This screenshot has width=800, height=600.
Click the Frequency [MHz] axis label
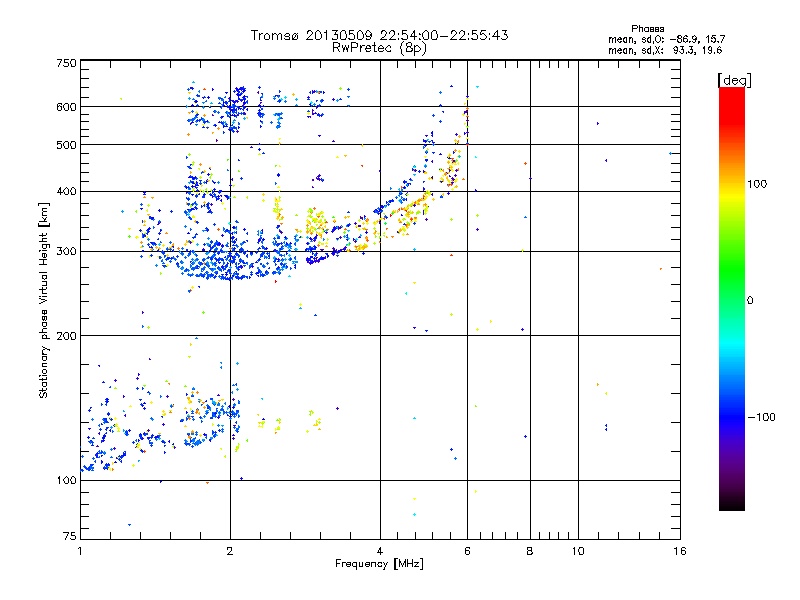tap(379, 564)
